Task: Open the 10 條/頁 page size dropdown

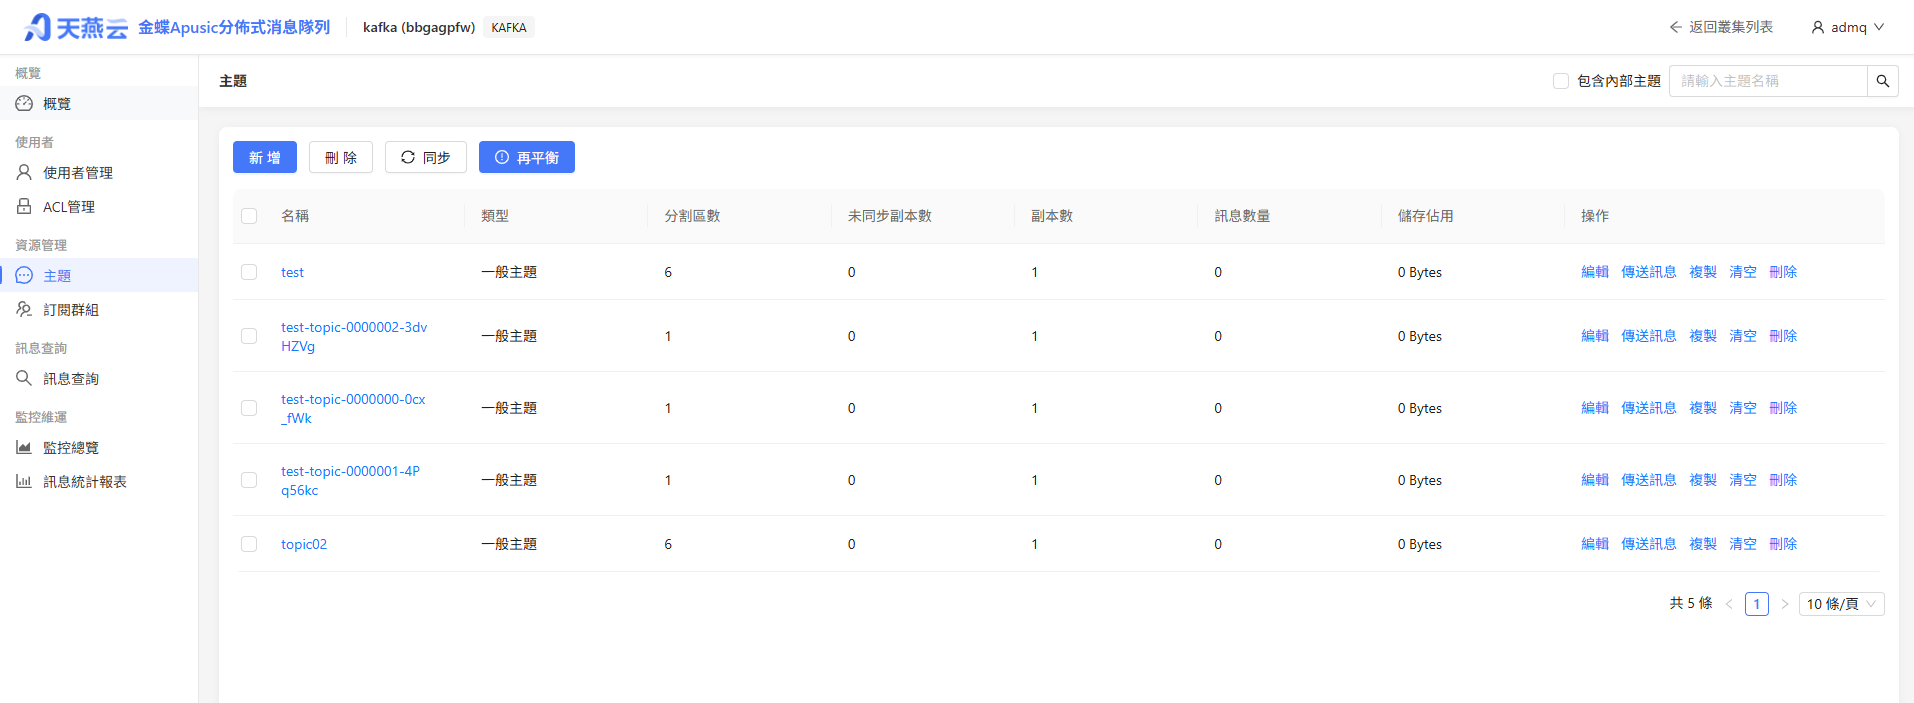Action: 1841,604
